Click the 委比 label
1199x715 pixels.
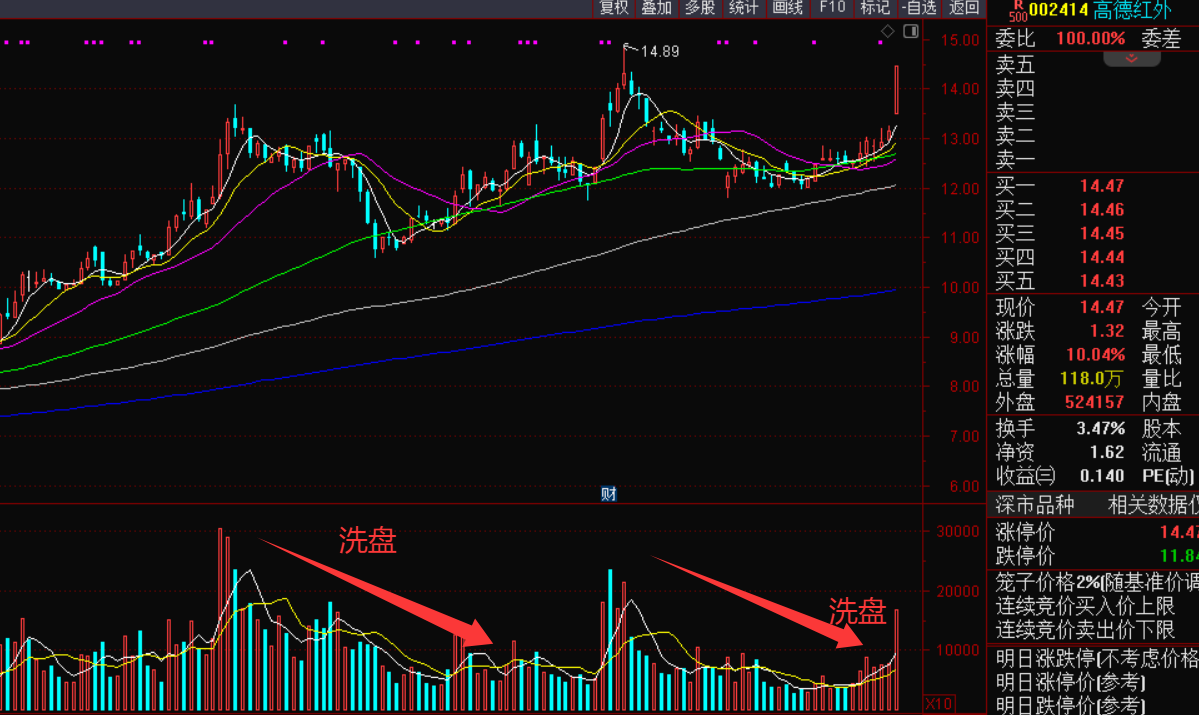click(1015, 38)
